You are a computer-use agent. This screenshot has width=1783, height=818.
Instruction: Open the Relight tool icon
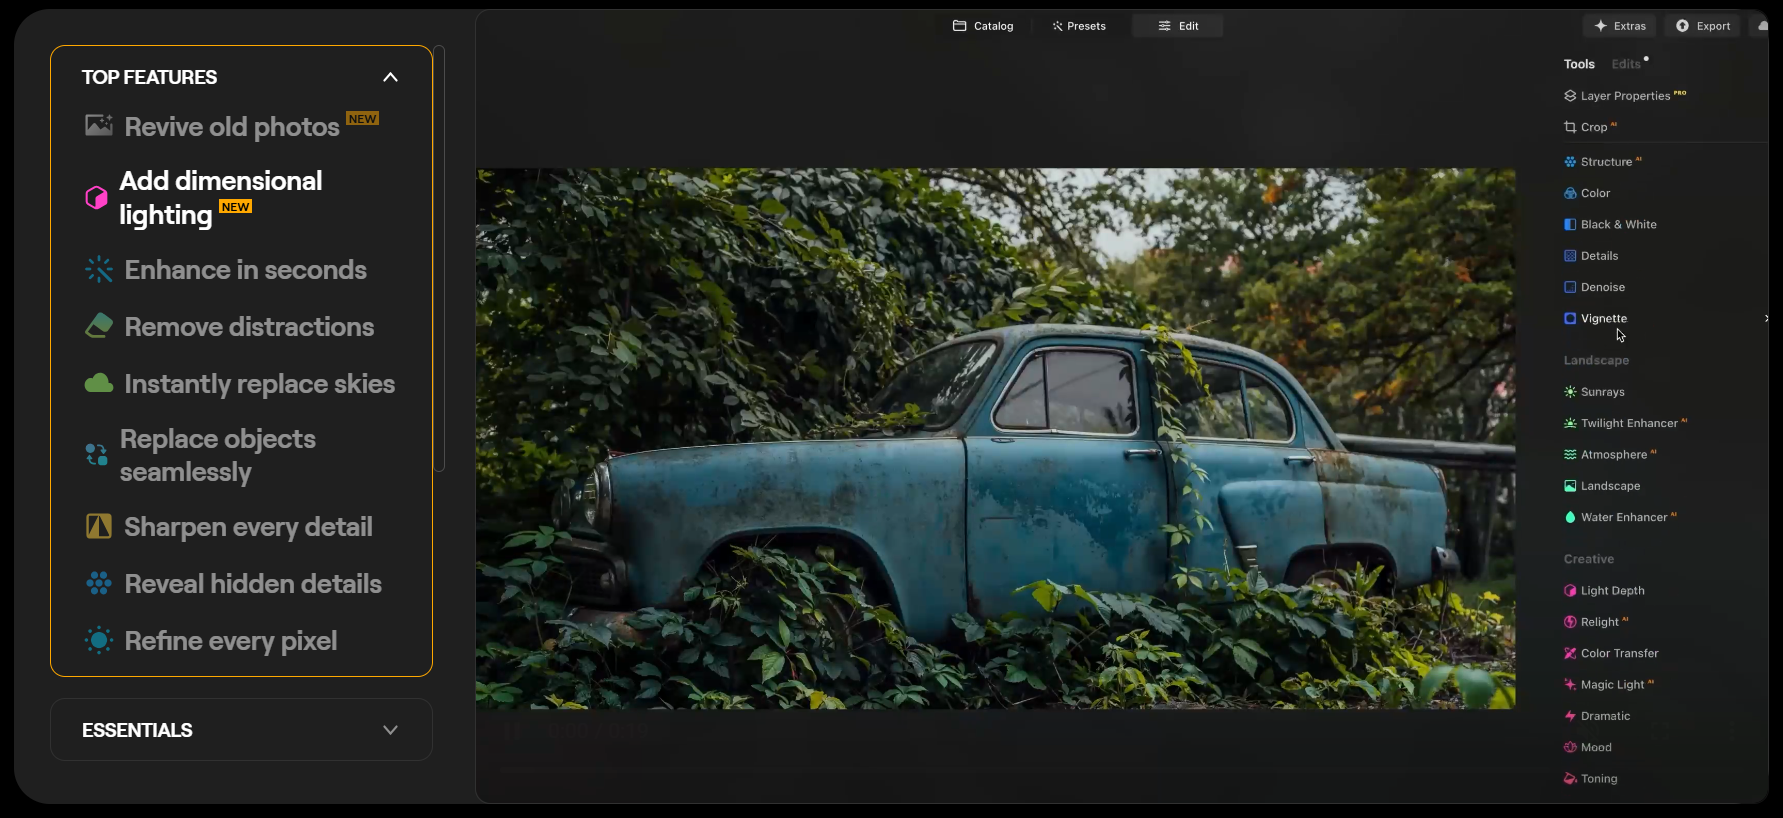click(1570, 622)
